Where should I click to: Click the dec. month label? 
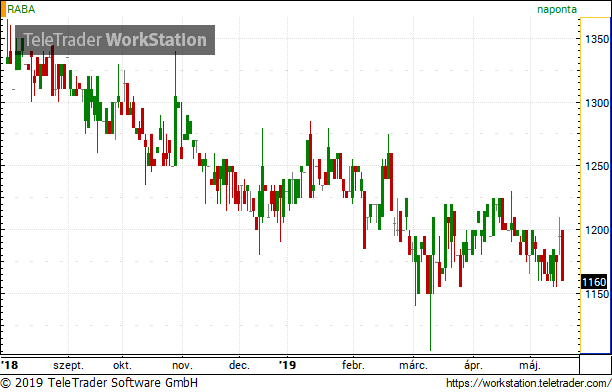click(x=239, y=365)
